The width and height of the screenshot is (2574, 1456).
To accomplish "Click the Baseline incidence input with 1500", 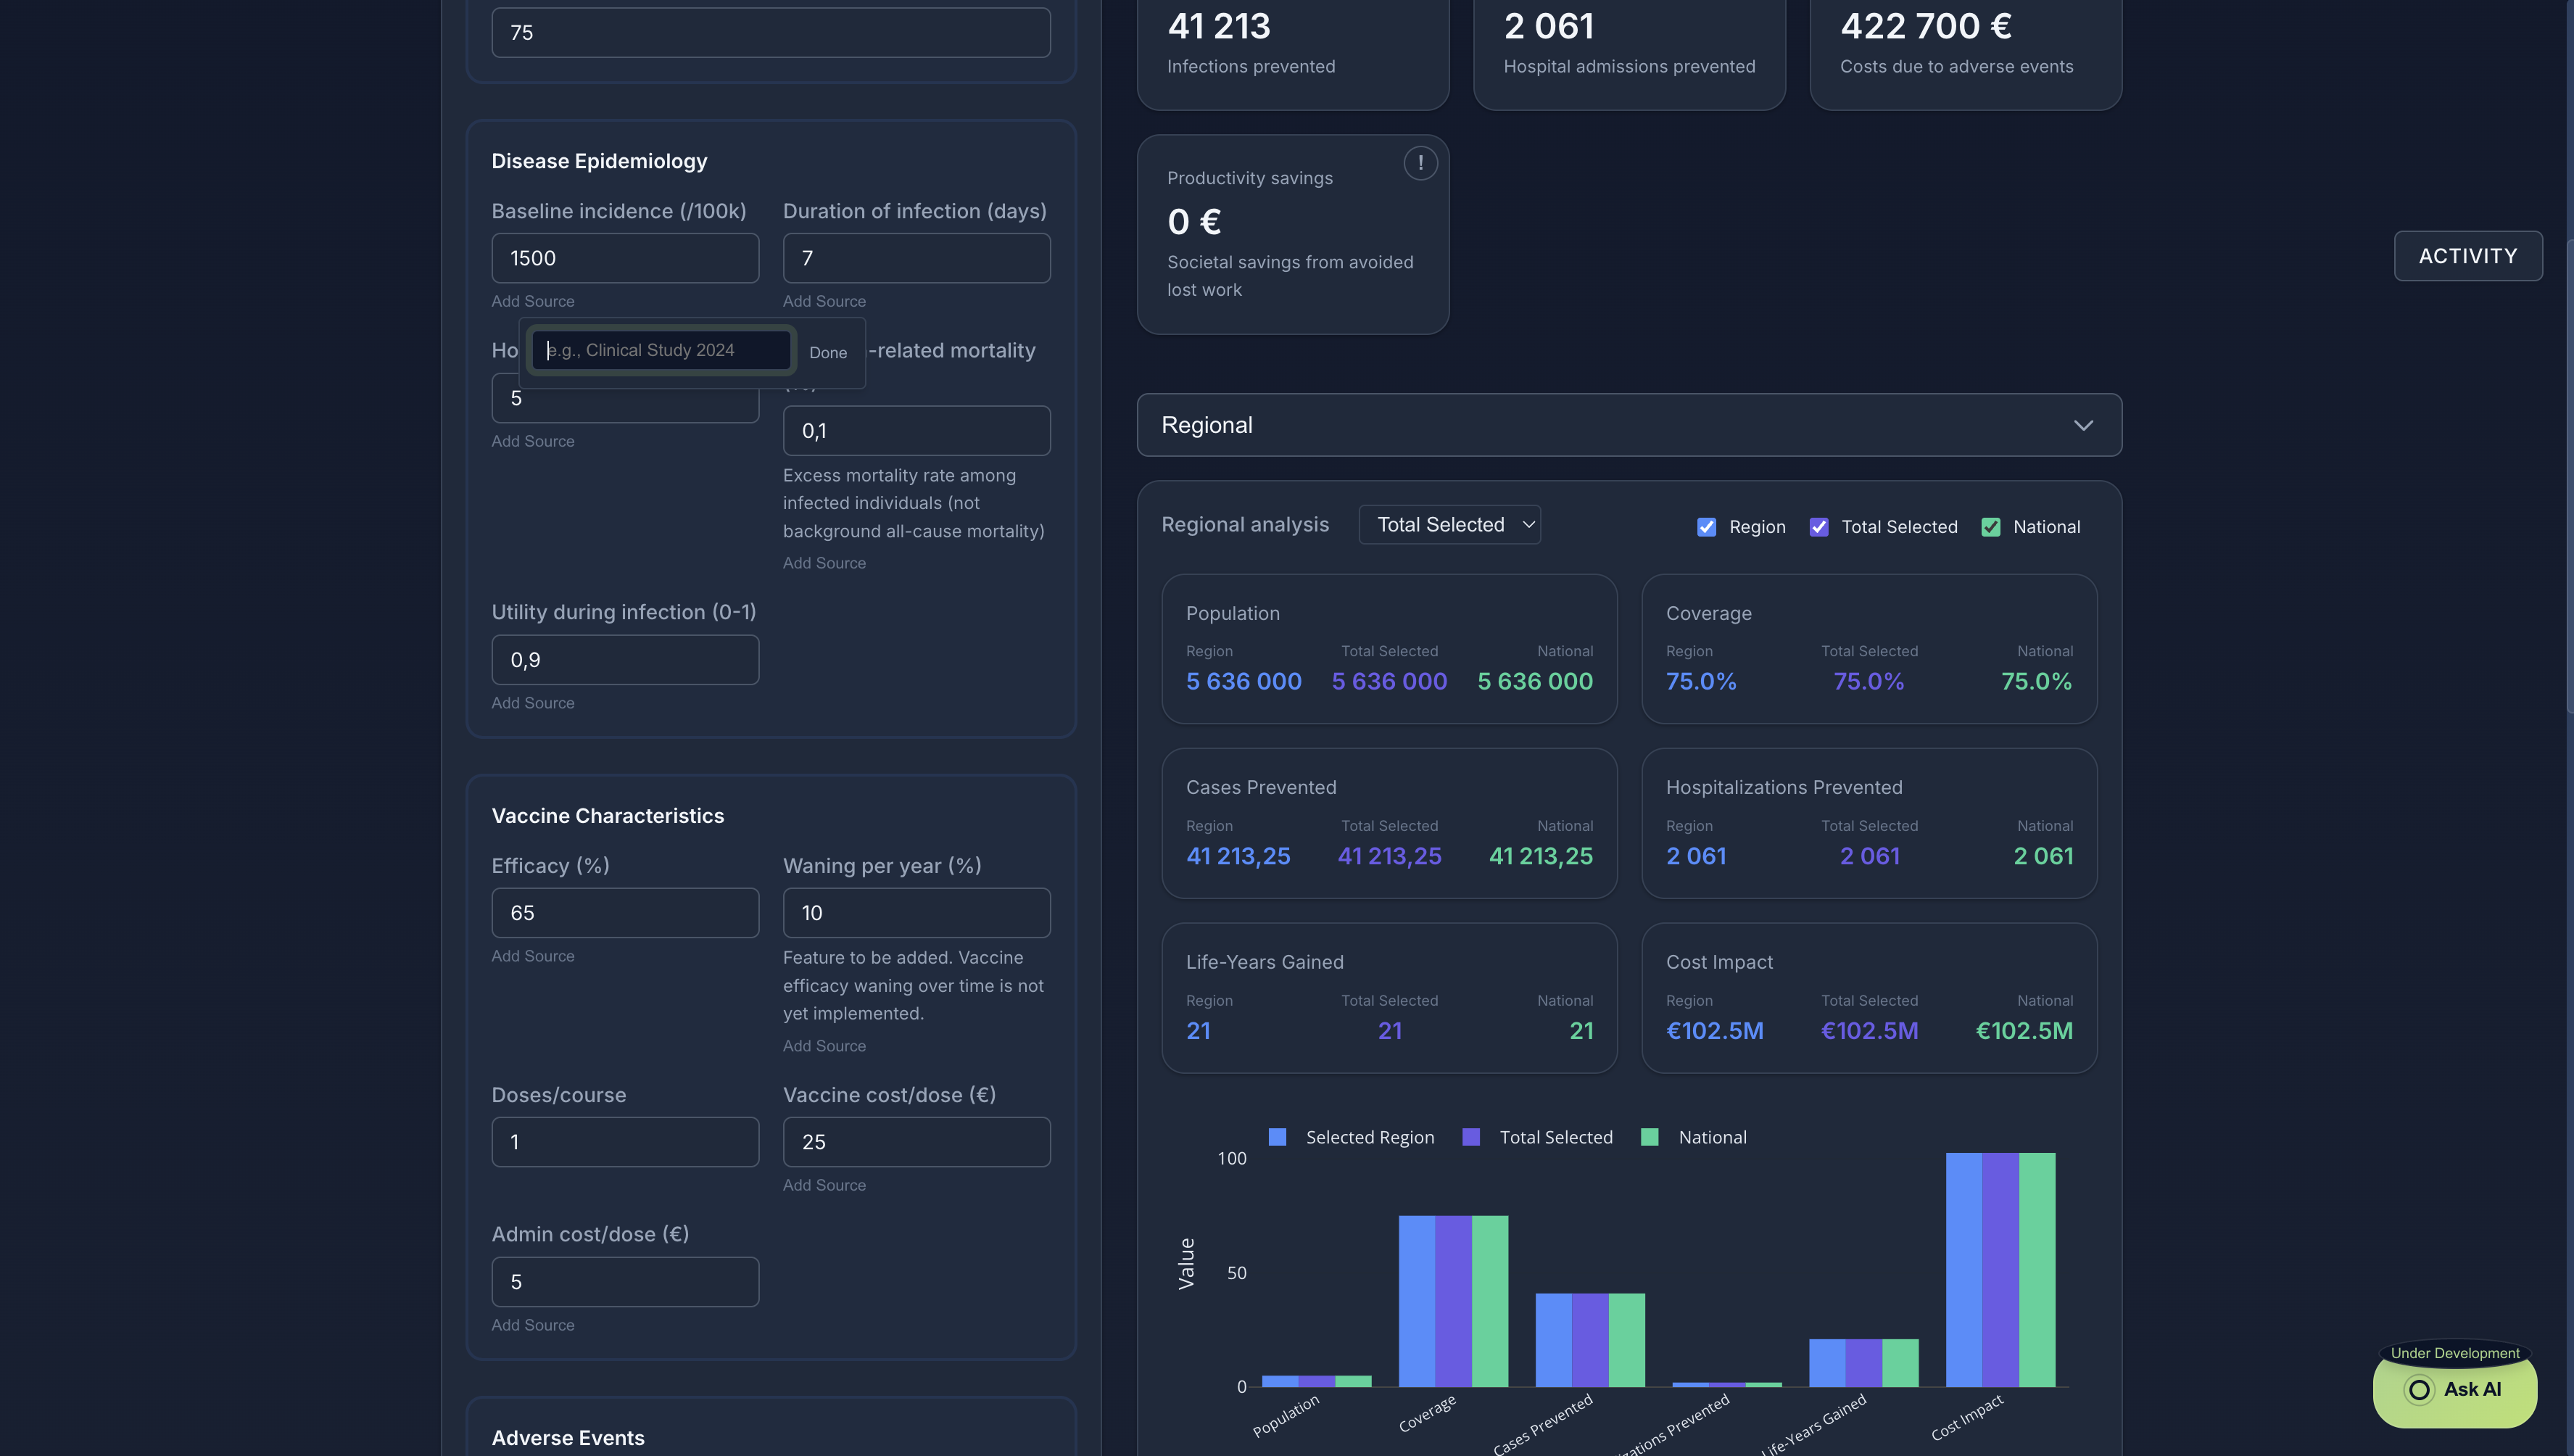I will [x=625, y=258].
